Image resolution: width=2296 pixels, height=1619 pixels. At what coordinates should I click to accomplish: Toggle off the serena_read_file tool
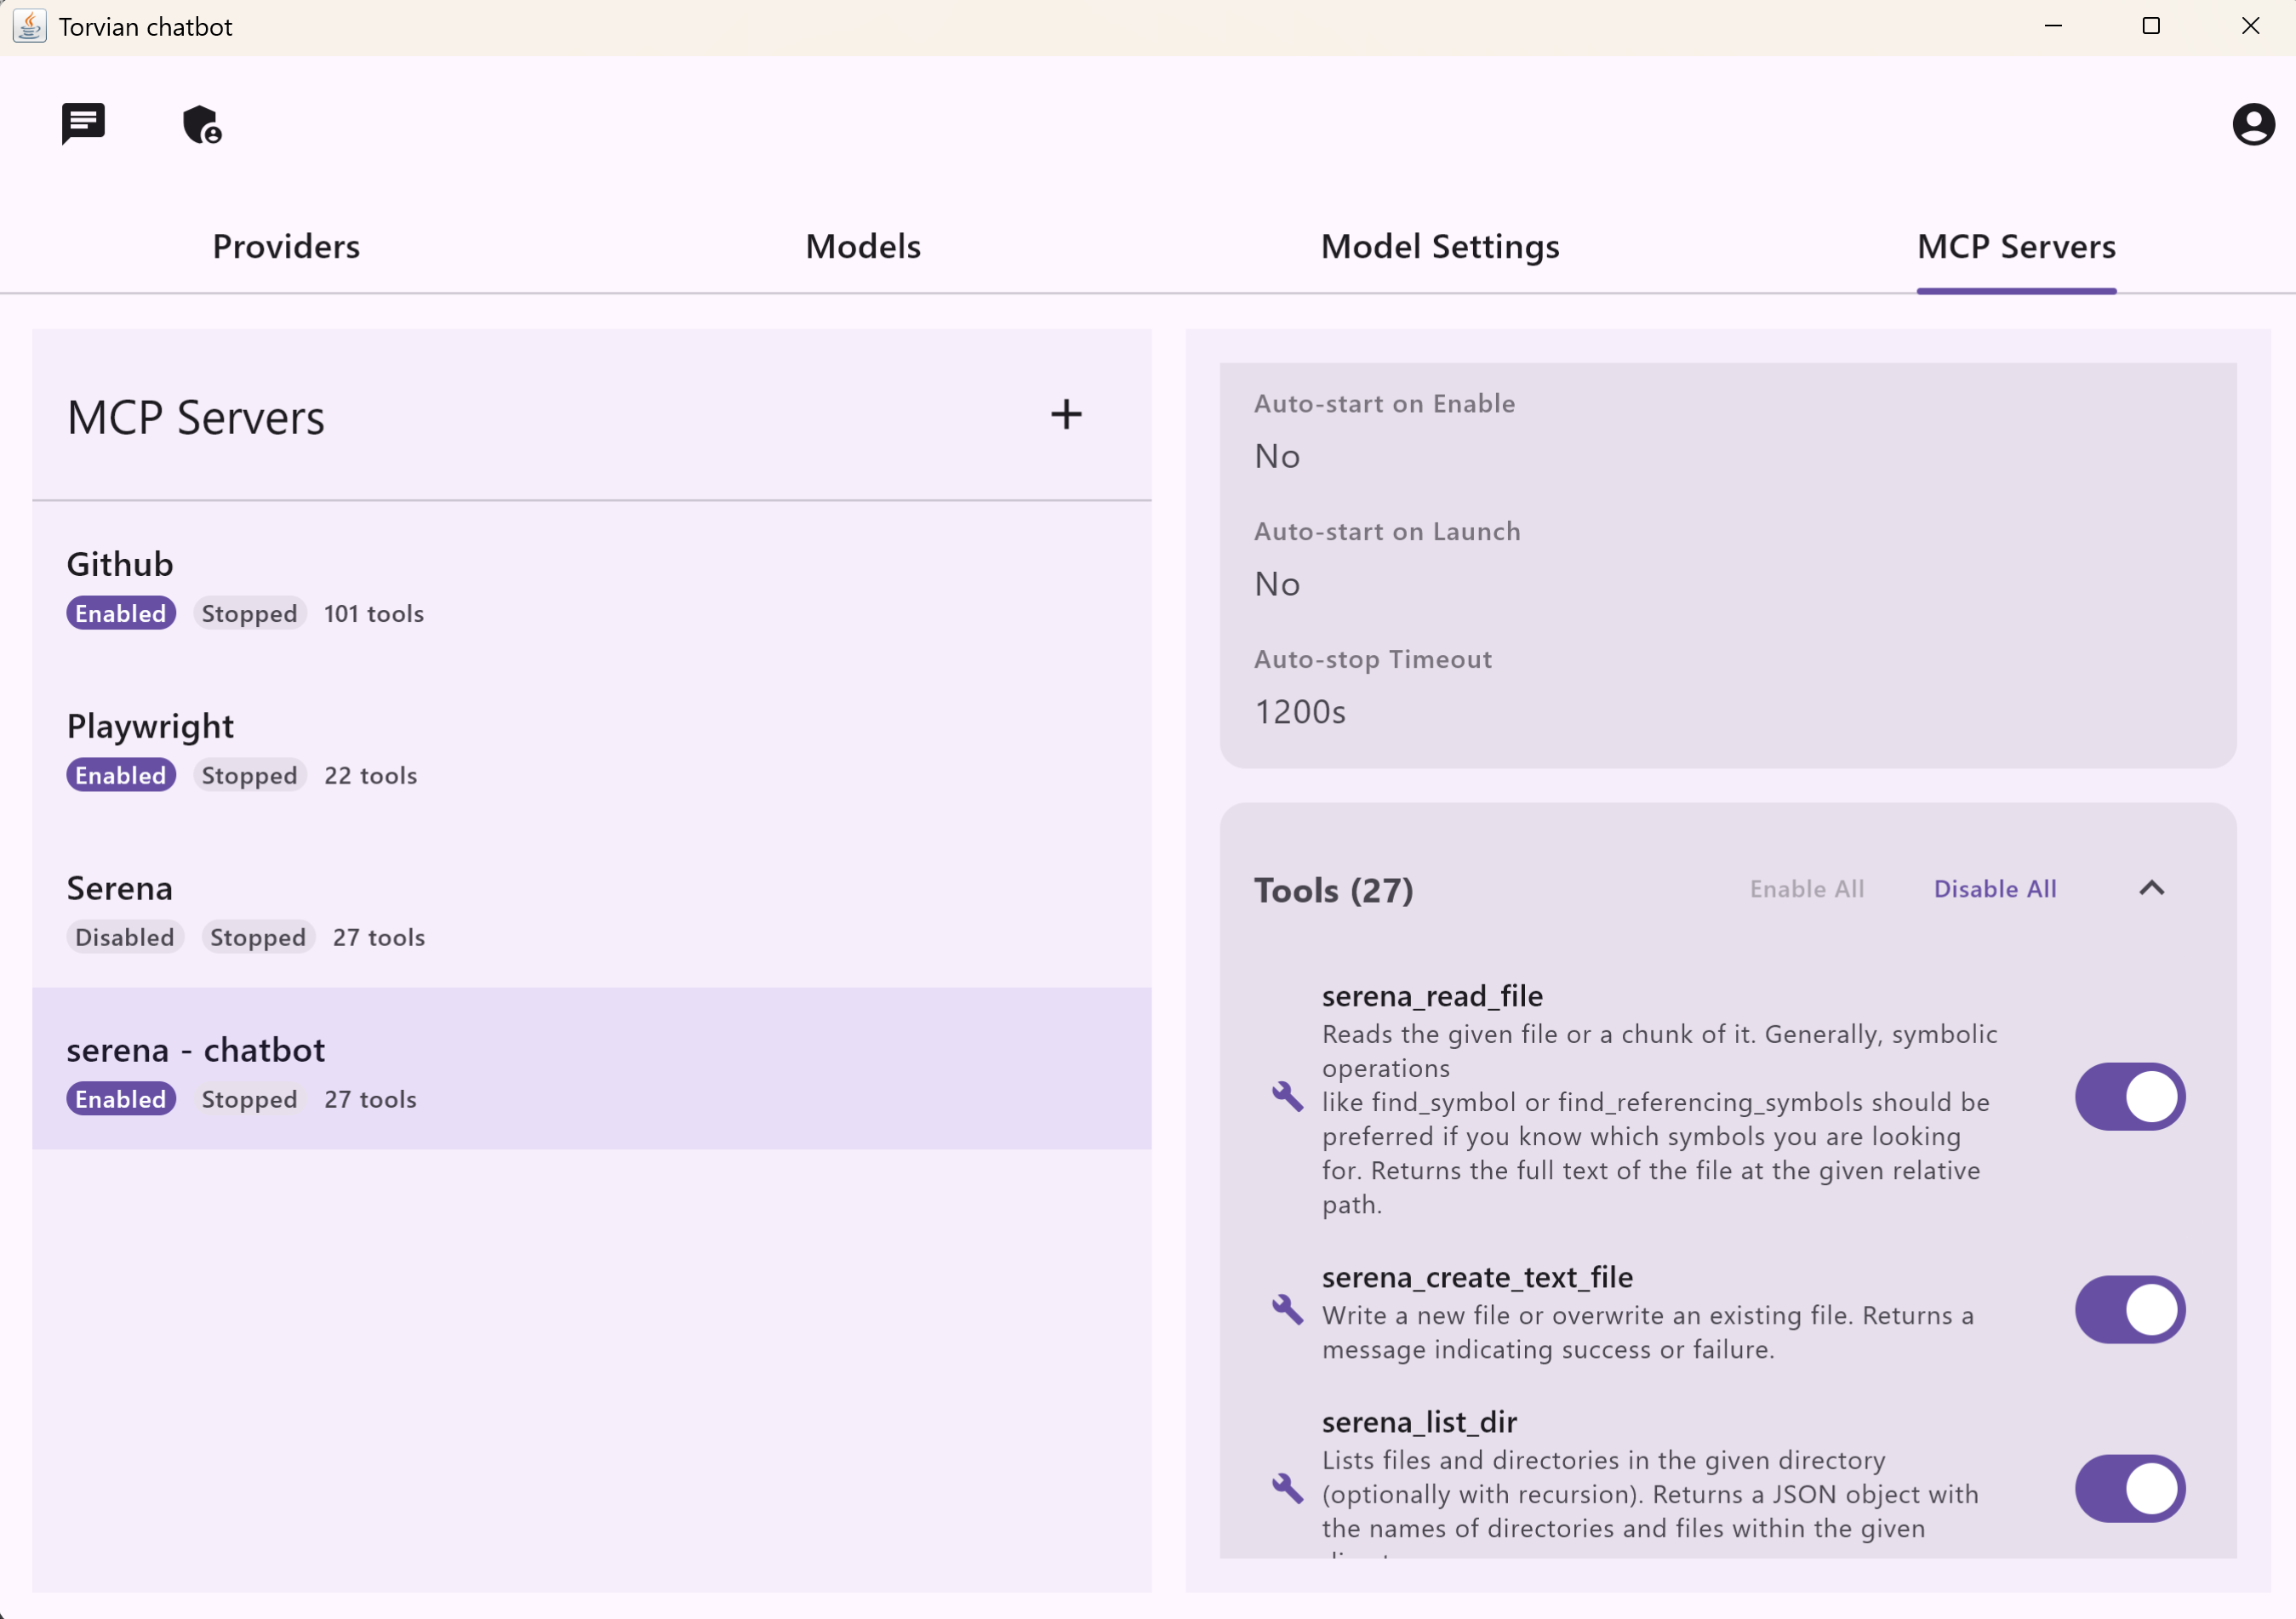pos(2129,1096)
